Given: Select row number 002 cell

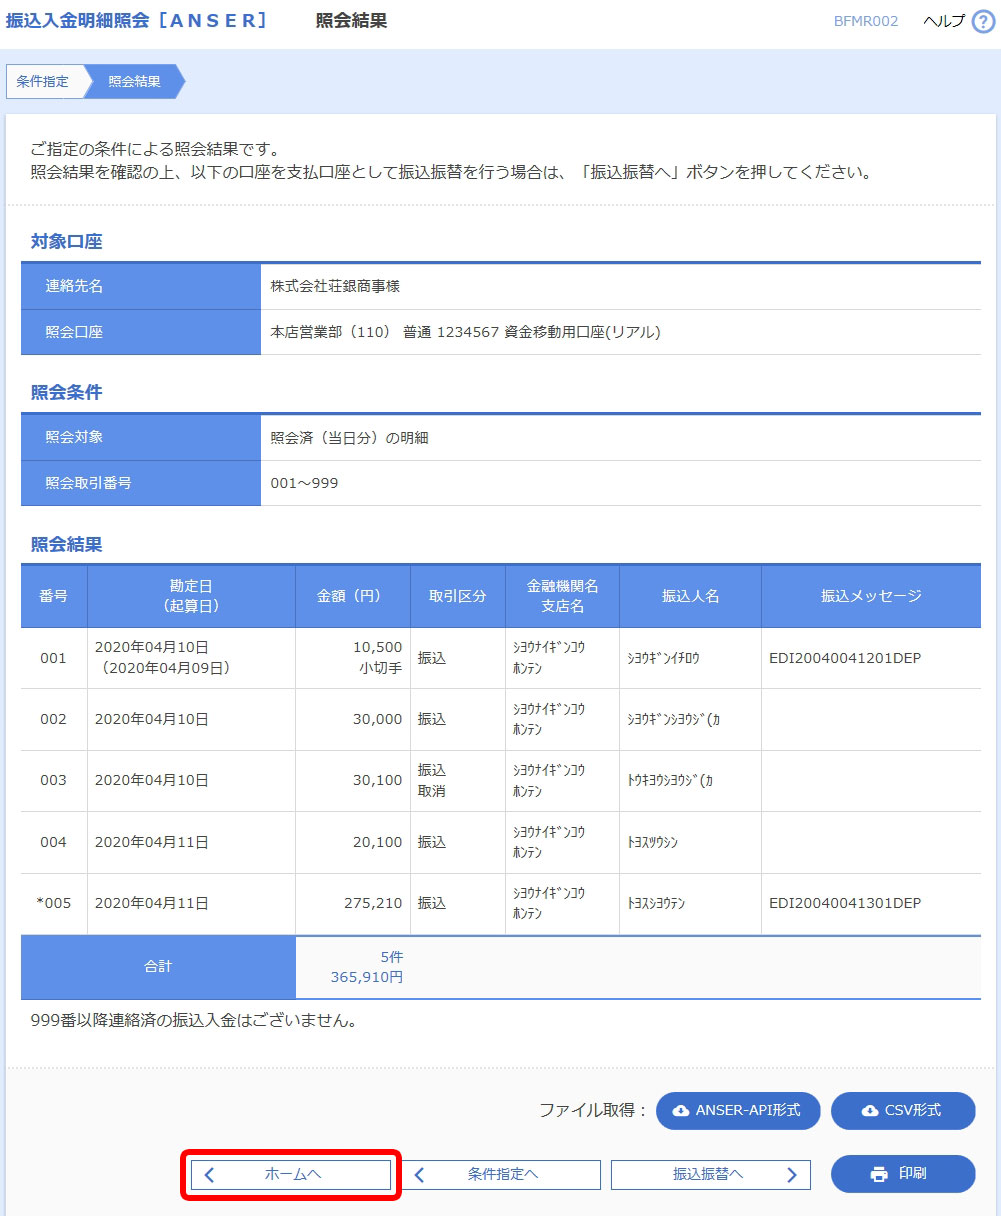Looking at the screenshot, I should click(54, 720).
